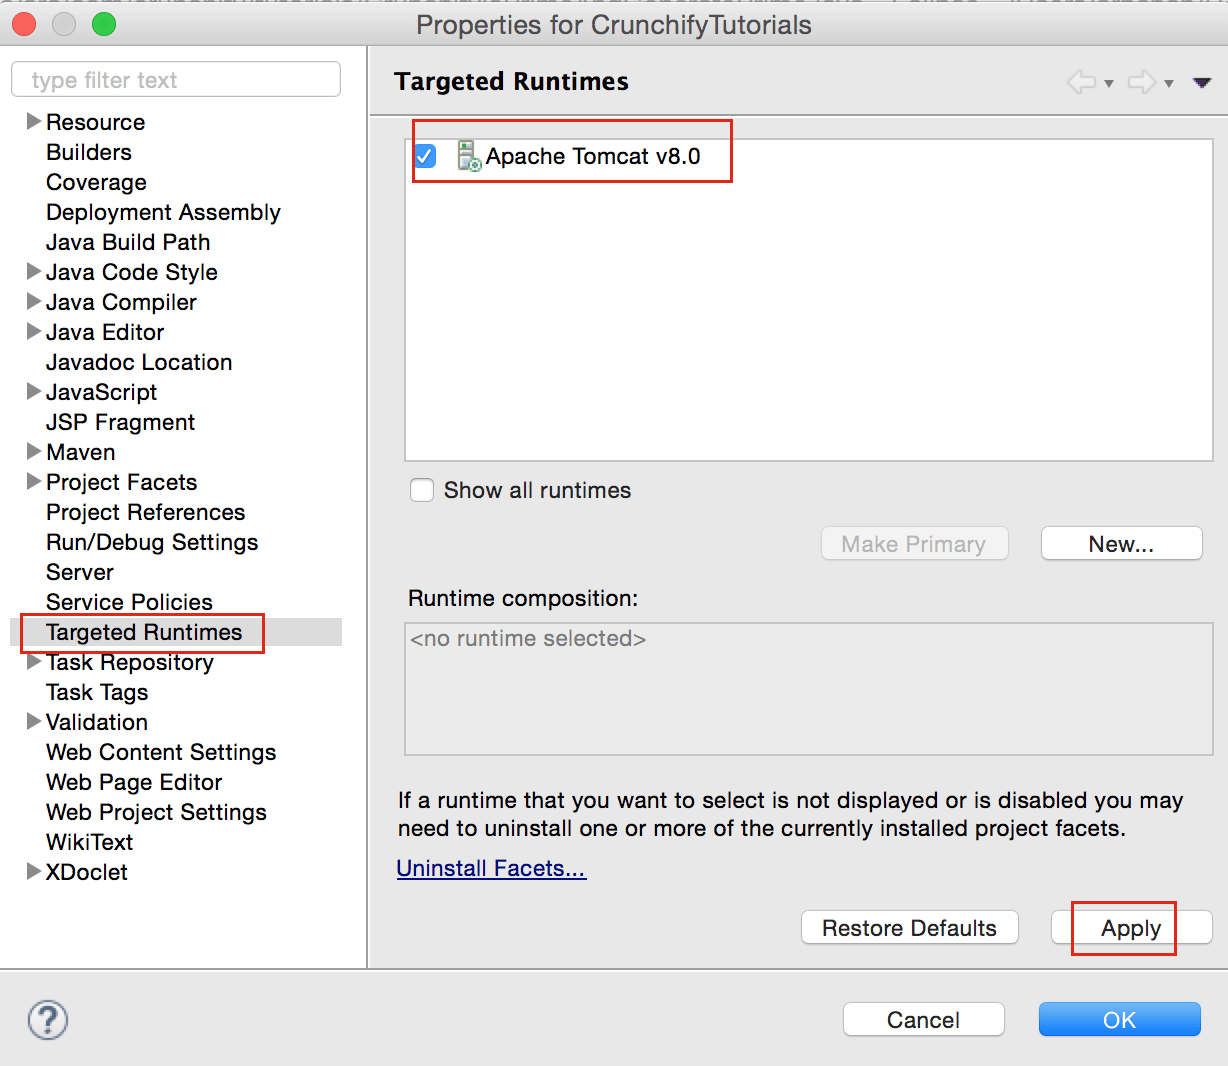Select Deployment Assembly in sidebar

coord(163,212)
